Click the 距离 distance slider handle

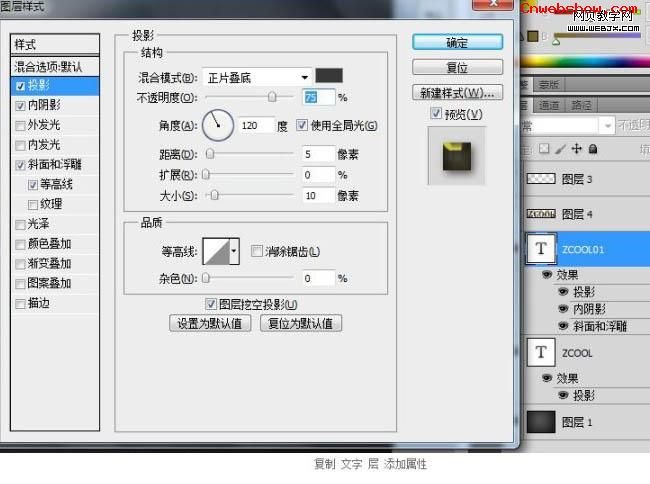tap(210, 154)
